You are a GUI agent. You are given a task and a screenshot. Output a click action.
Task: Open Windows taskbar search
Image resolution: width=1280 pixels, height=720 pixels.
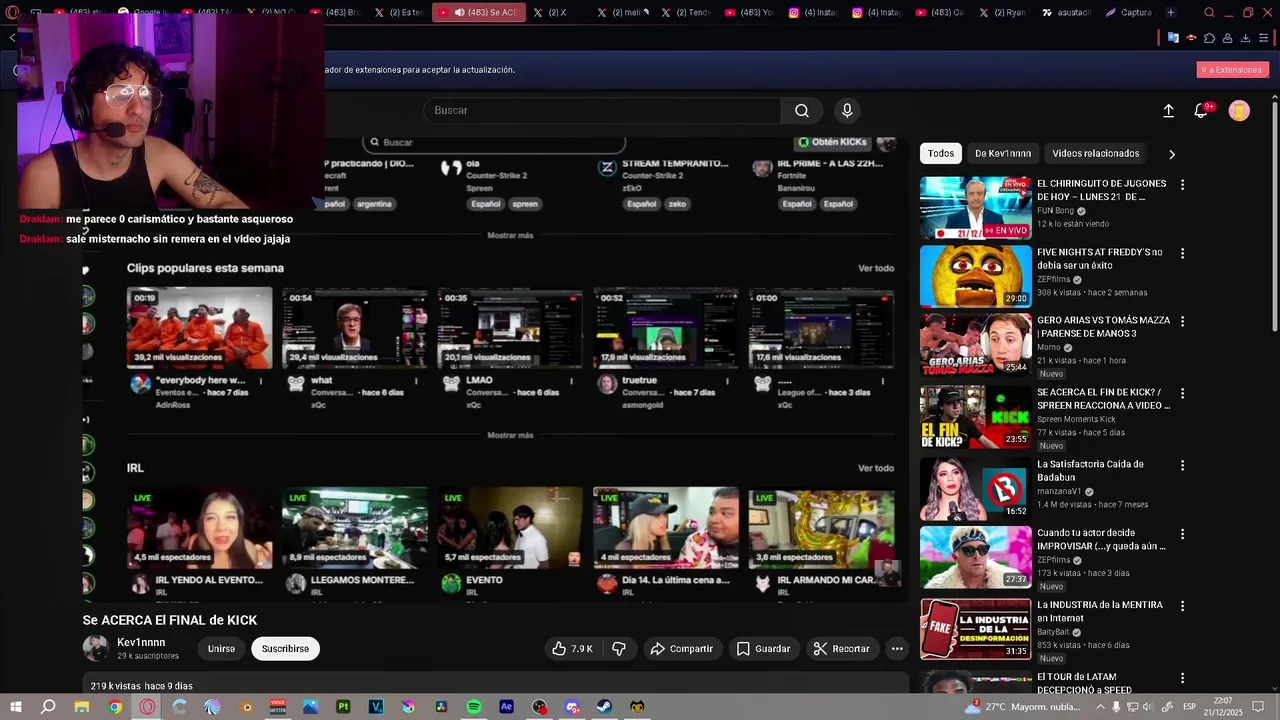(x=48, y=707)
